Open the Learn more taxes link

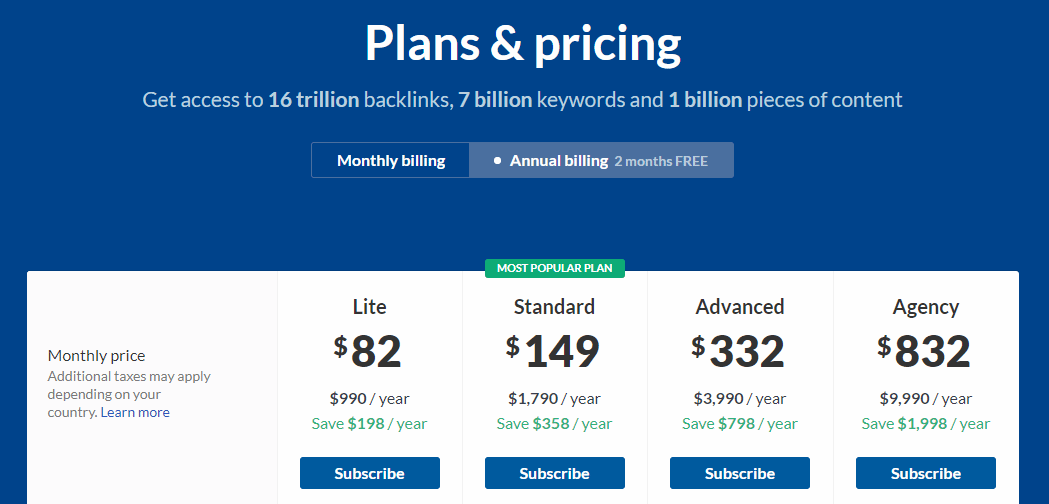click(x=135, y=412)
